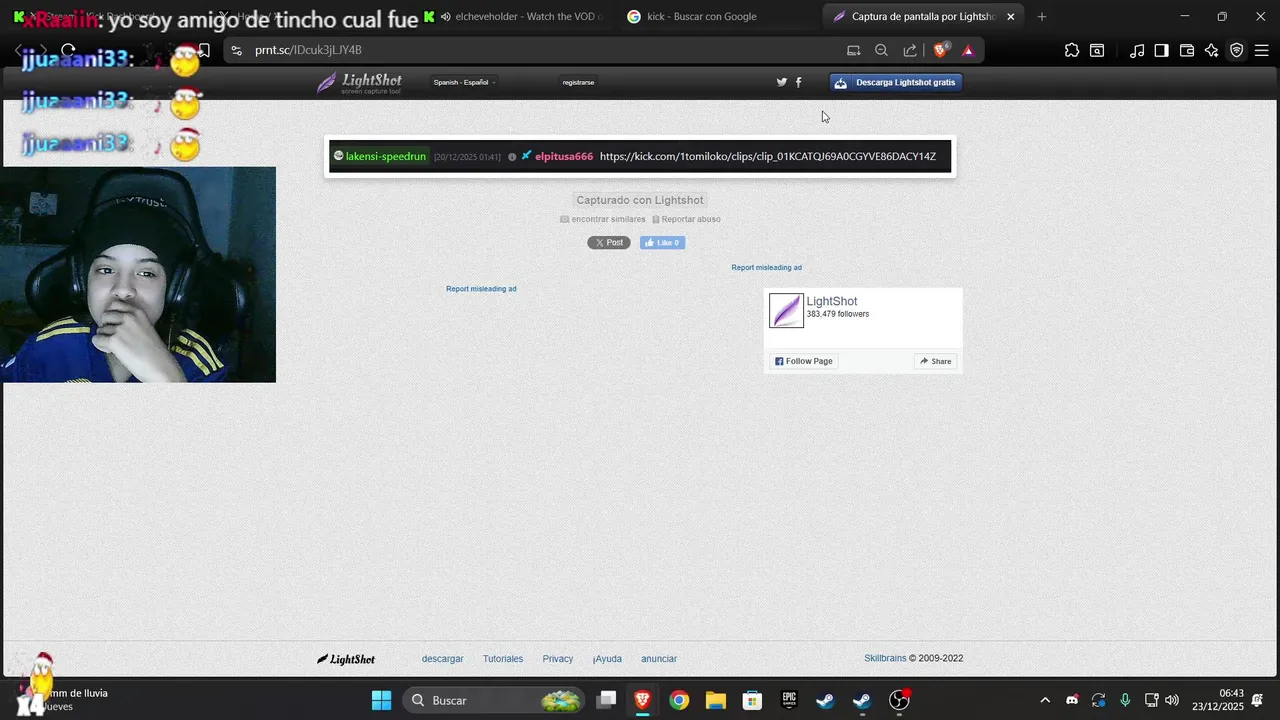Open the Privacy footer link
The width and height of the screenshot is (1280, 720).
(x=557, y=658)
